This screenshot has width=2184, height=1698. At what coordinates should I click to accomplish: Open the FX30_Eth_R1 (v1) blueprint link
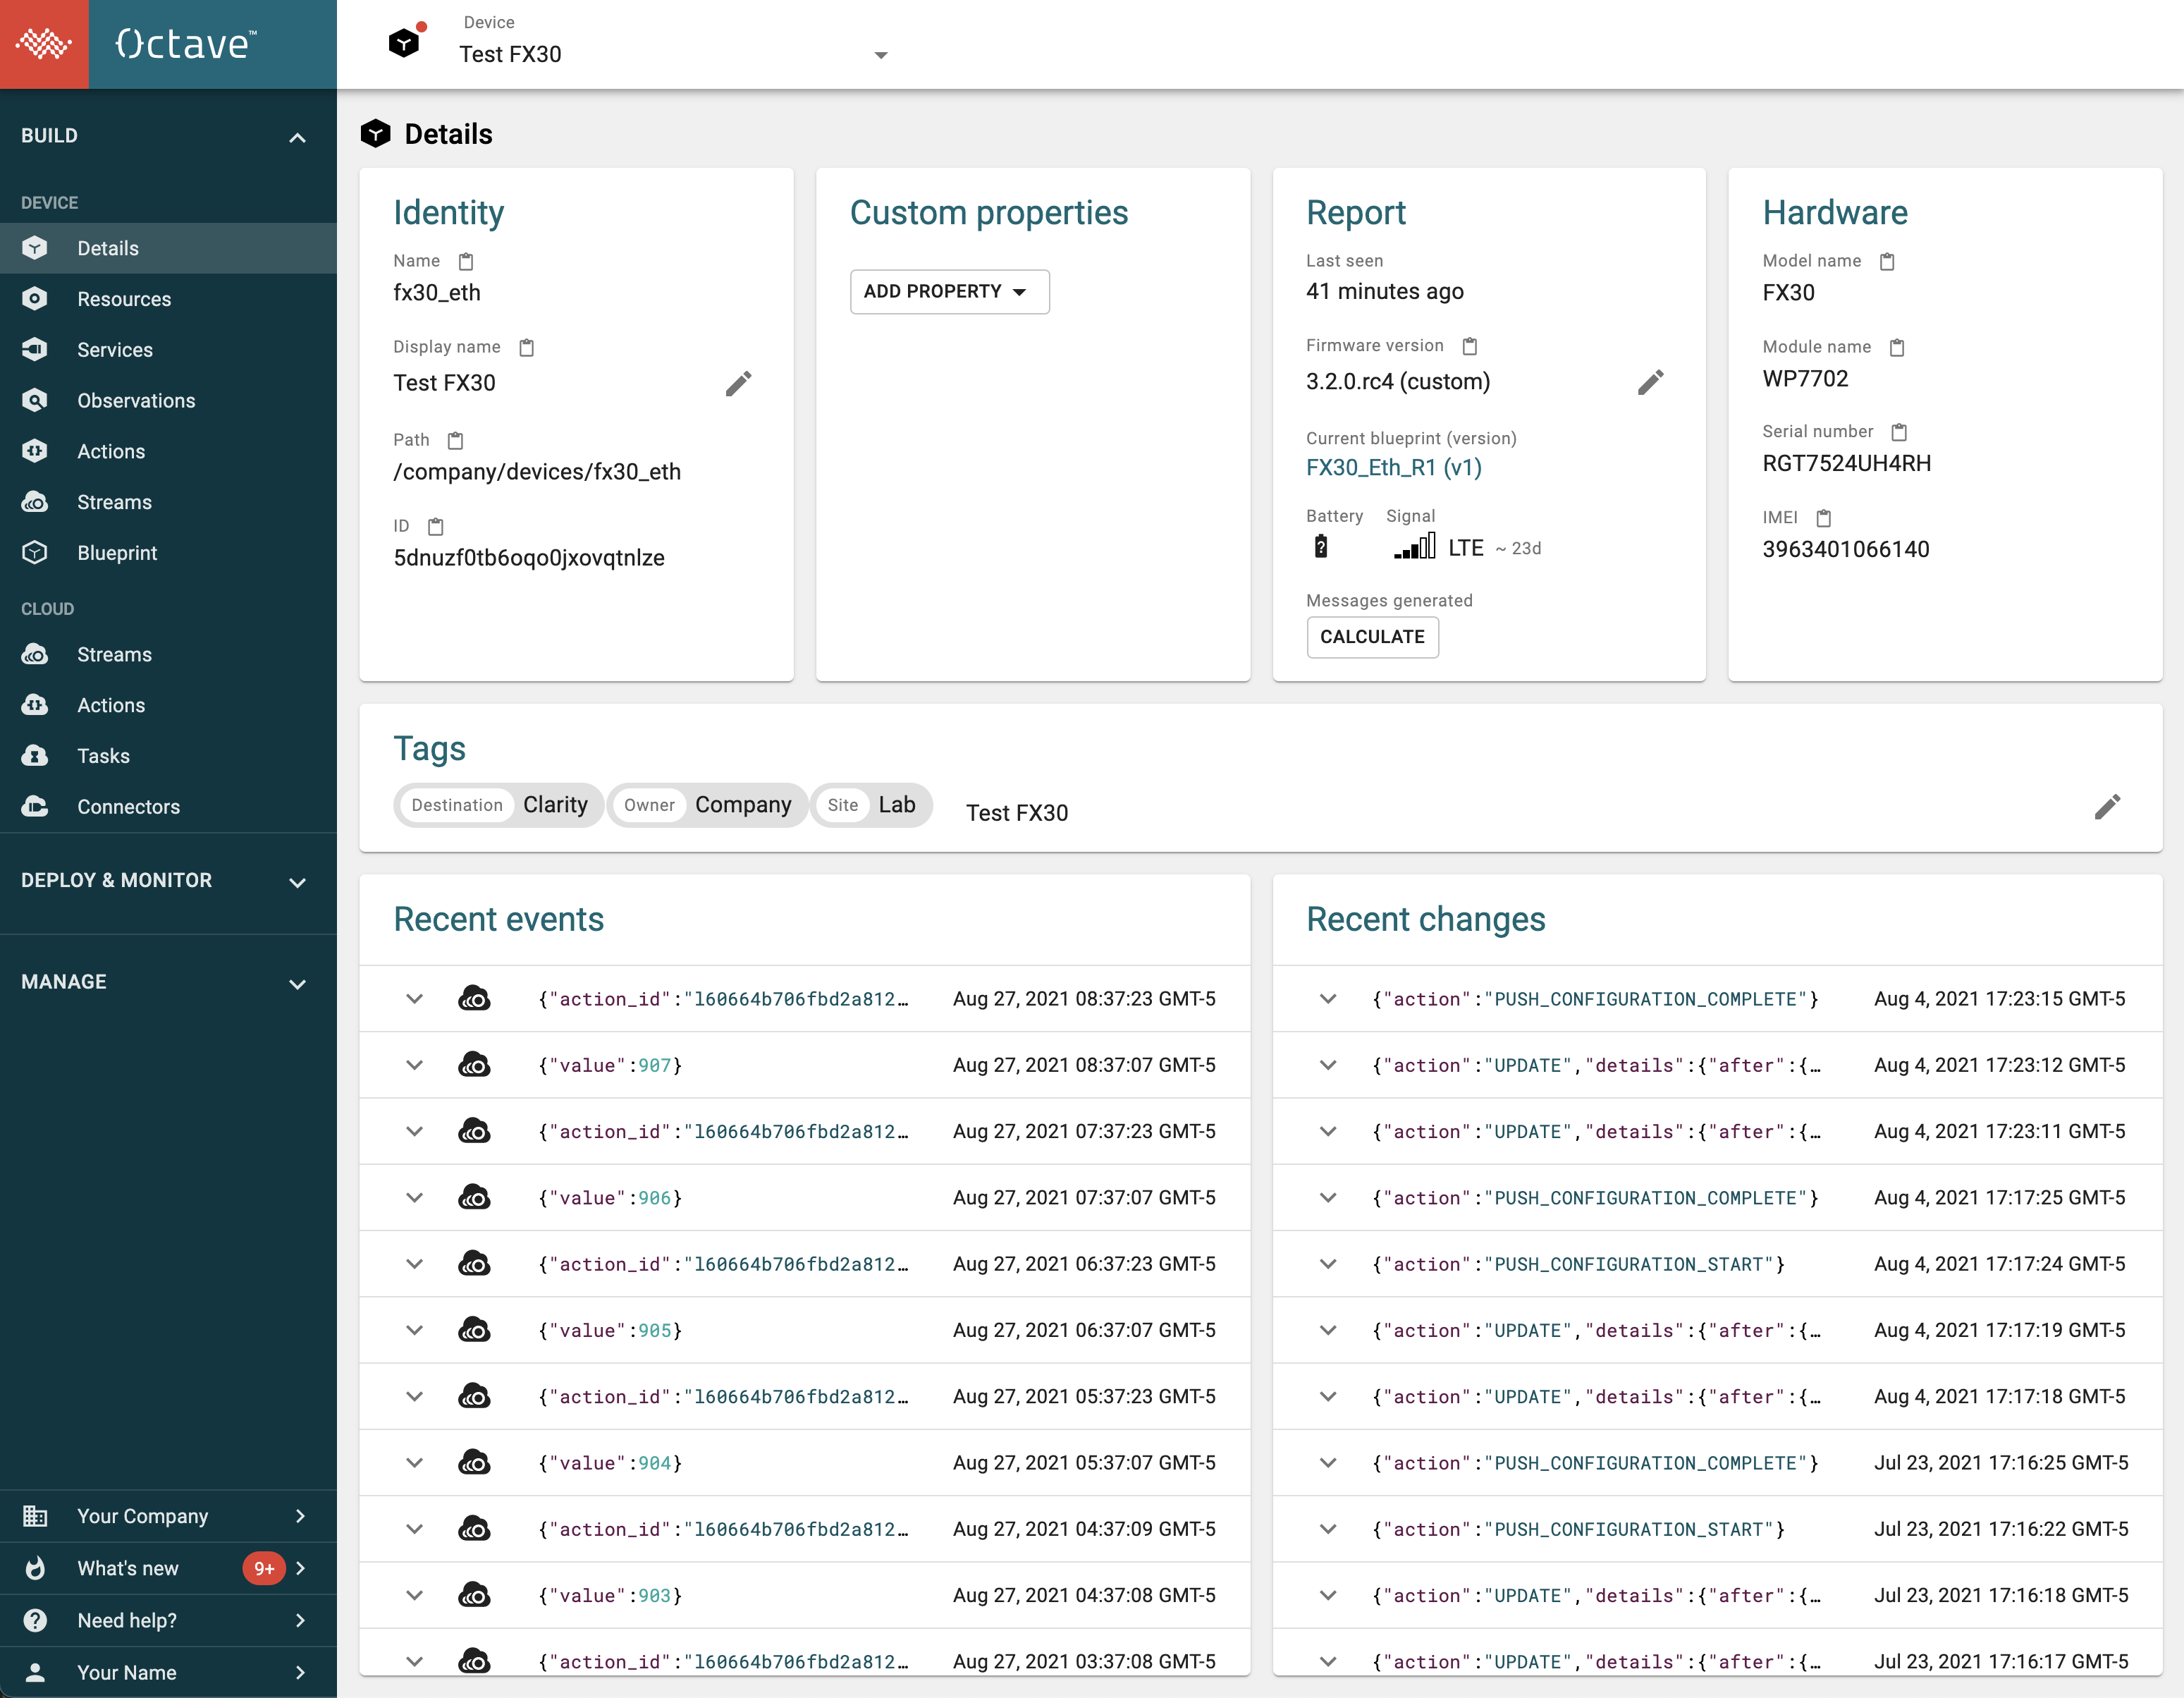(x=1393, y=468)
